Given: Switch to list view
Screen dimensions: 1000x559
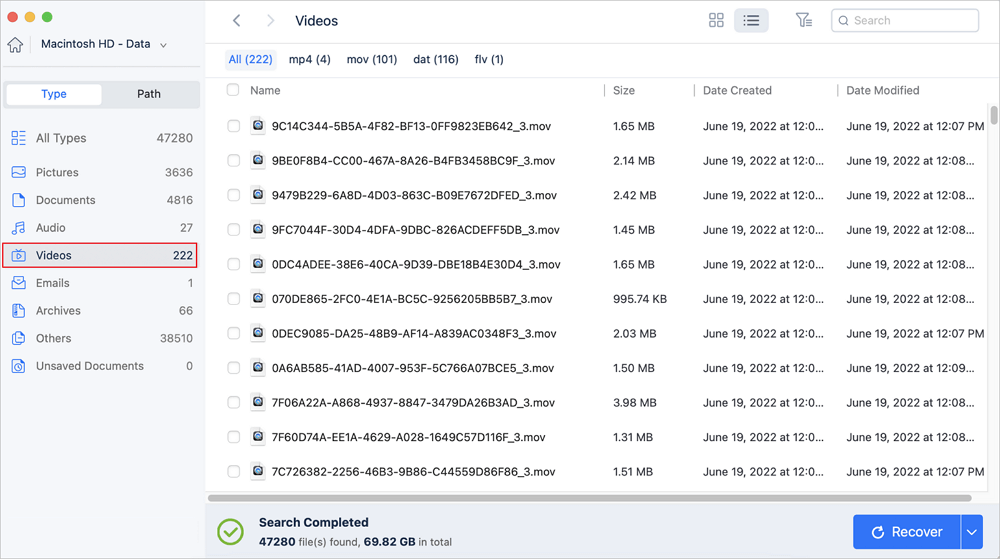Looking at the screenshot, I should 751,20.
